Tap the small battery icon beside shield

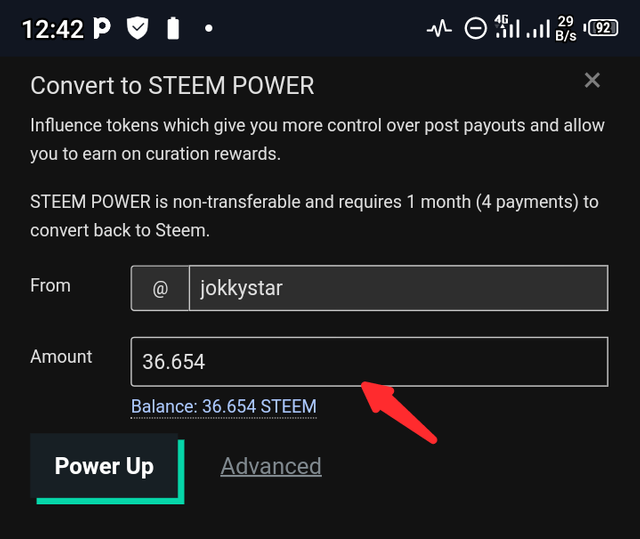pos(173,28)
